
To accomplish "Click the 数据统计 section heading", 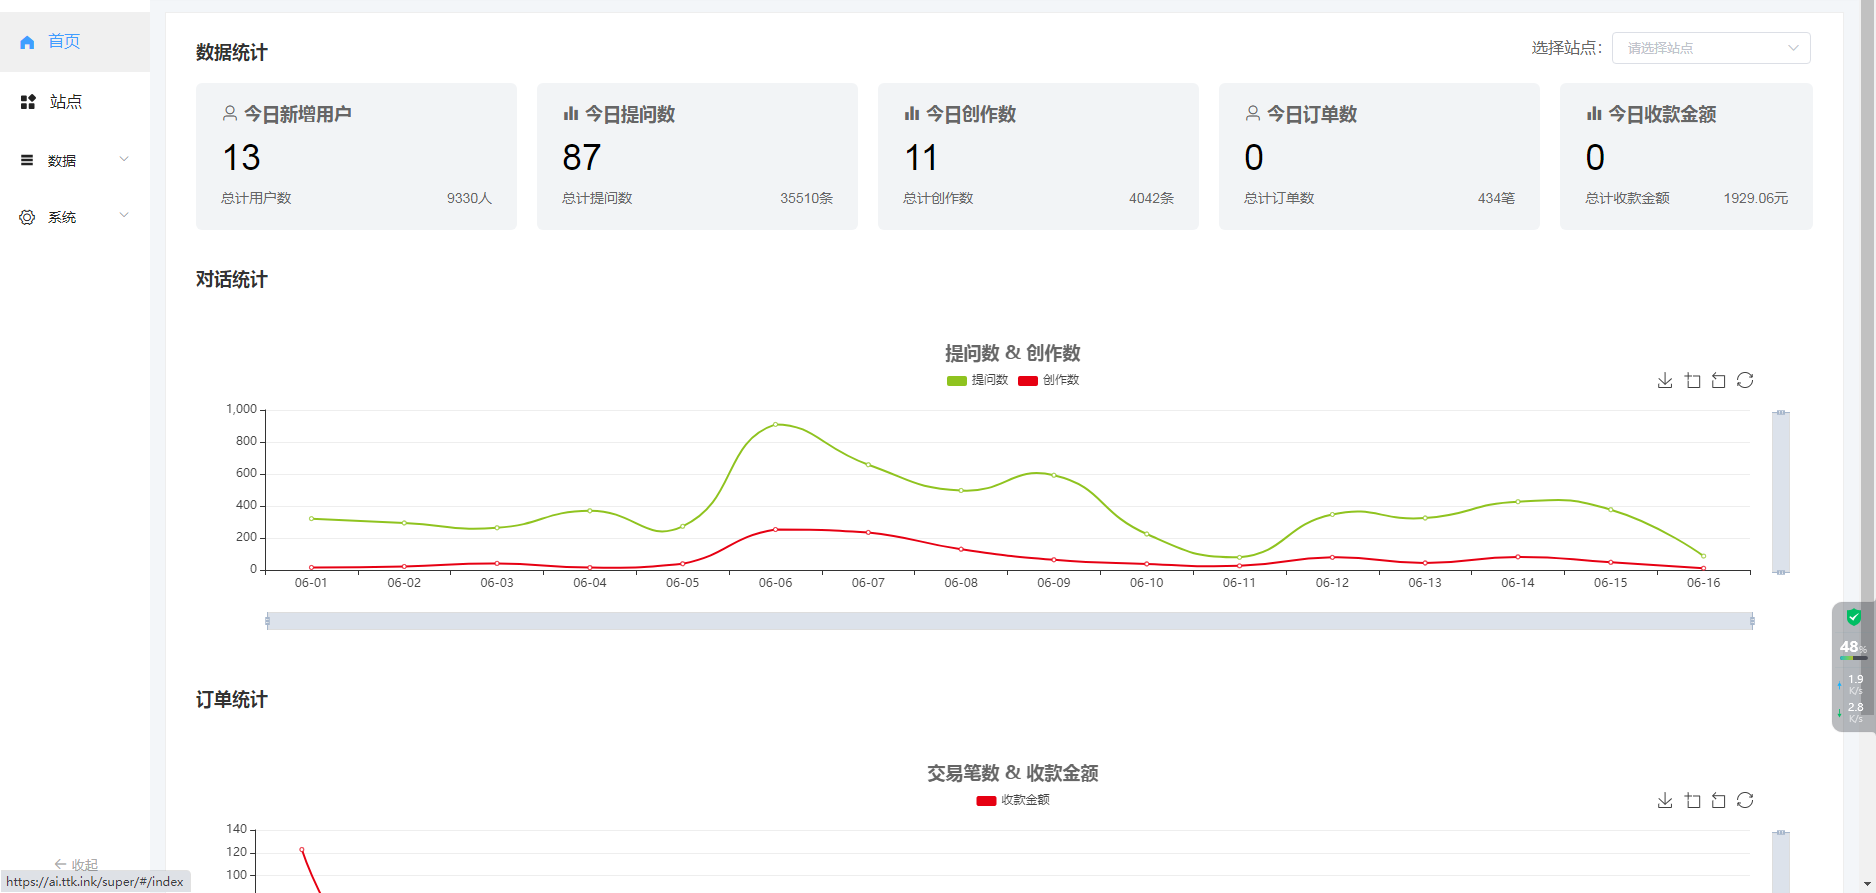I will [232, 53].
